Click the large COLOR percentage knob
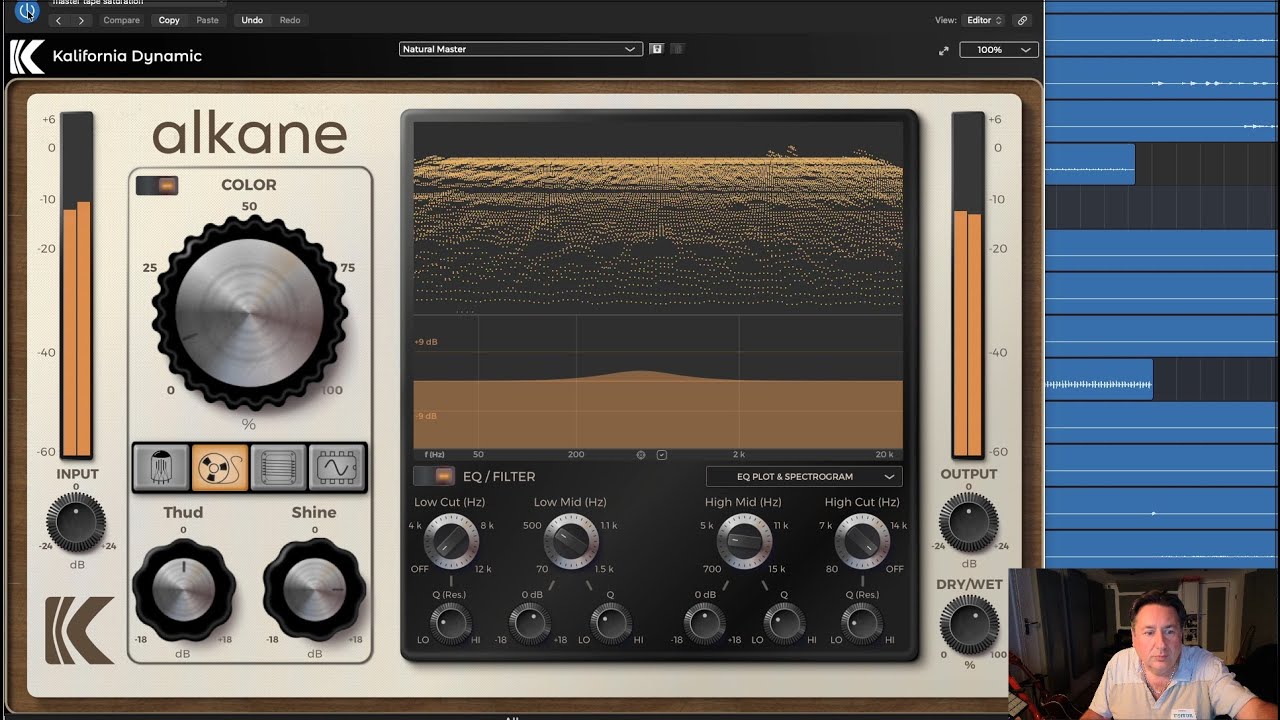Screen dimensions: 1280x720 [x=249, y=312]
